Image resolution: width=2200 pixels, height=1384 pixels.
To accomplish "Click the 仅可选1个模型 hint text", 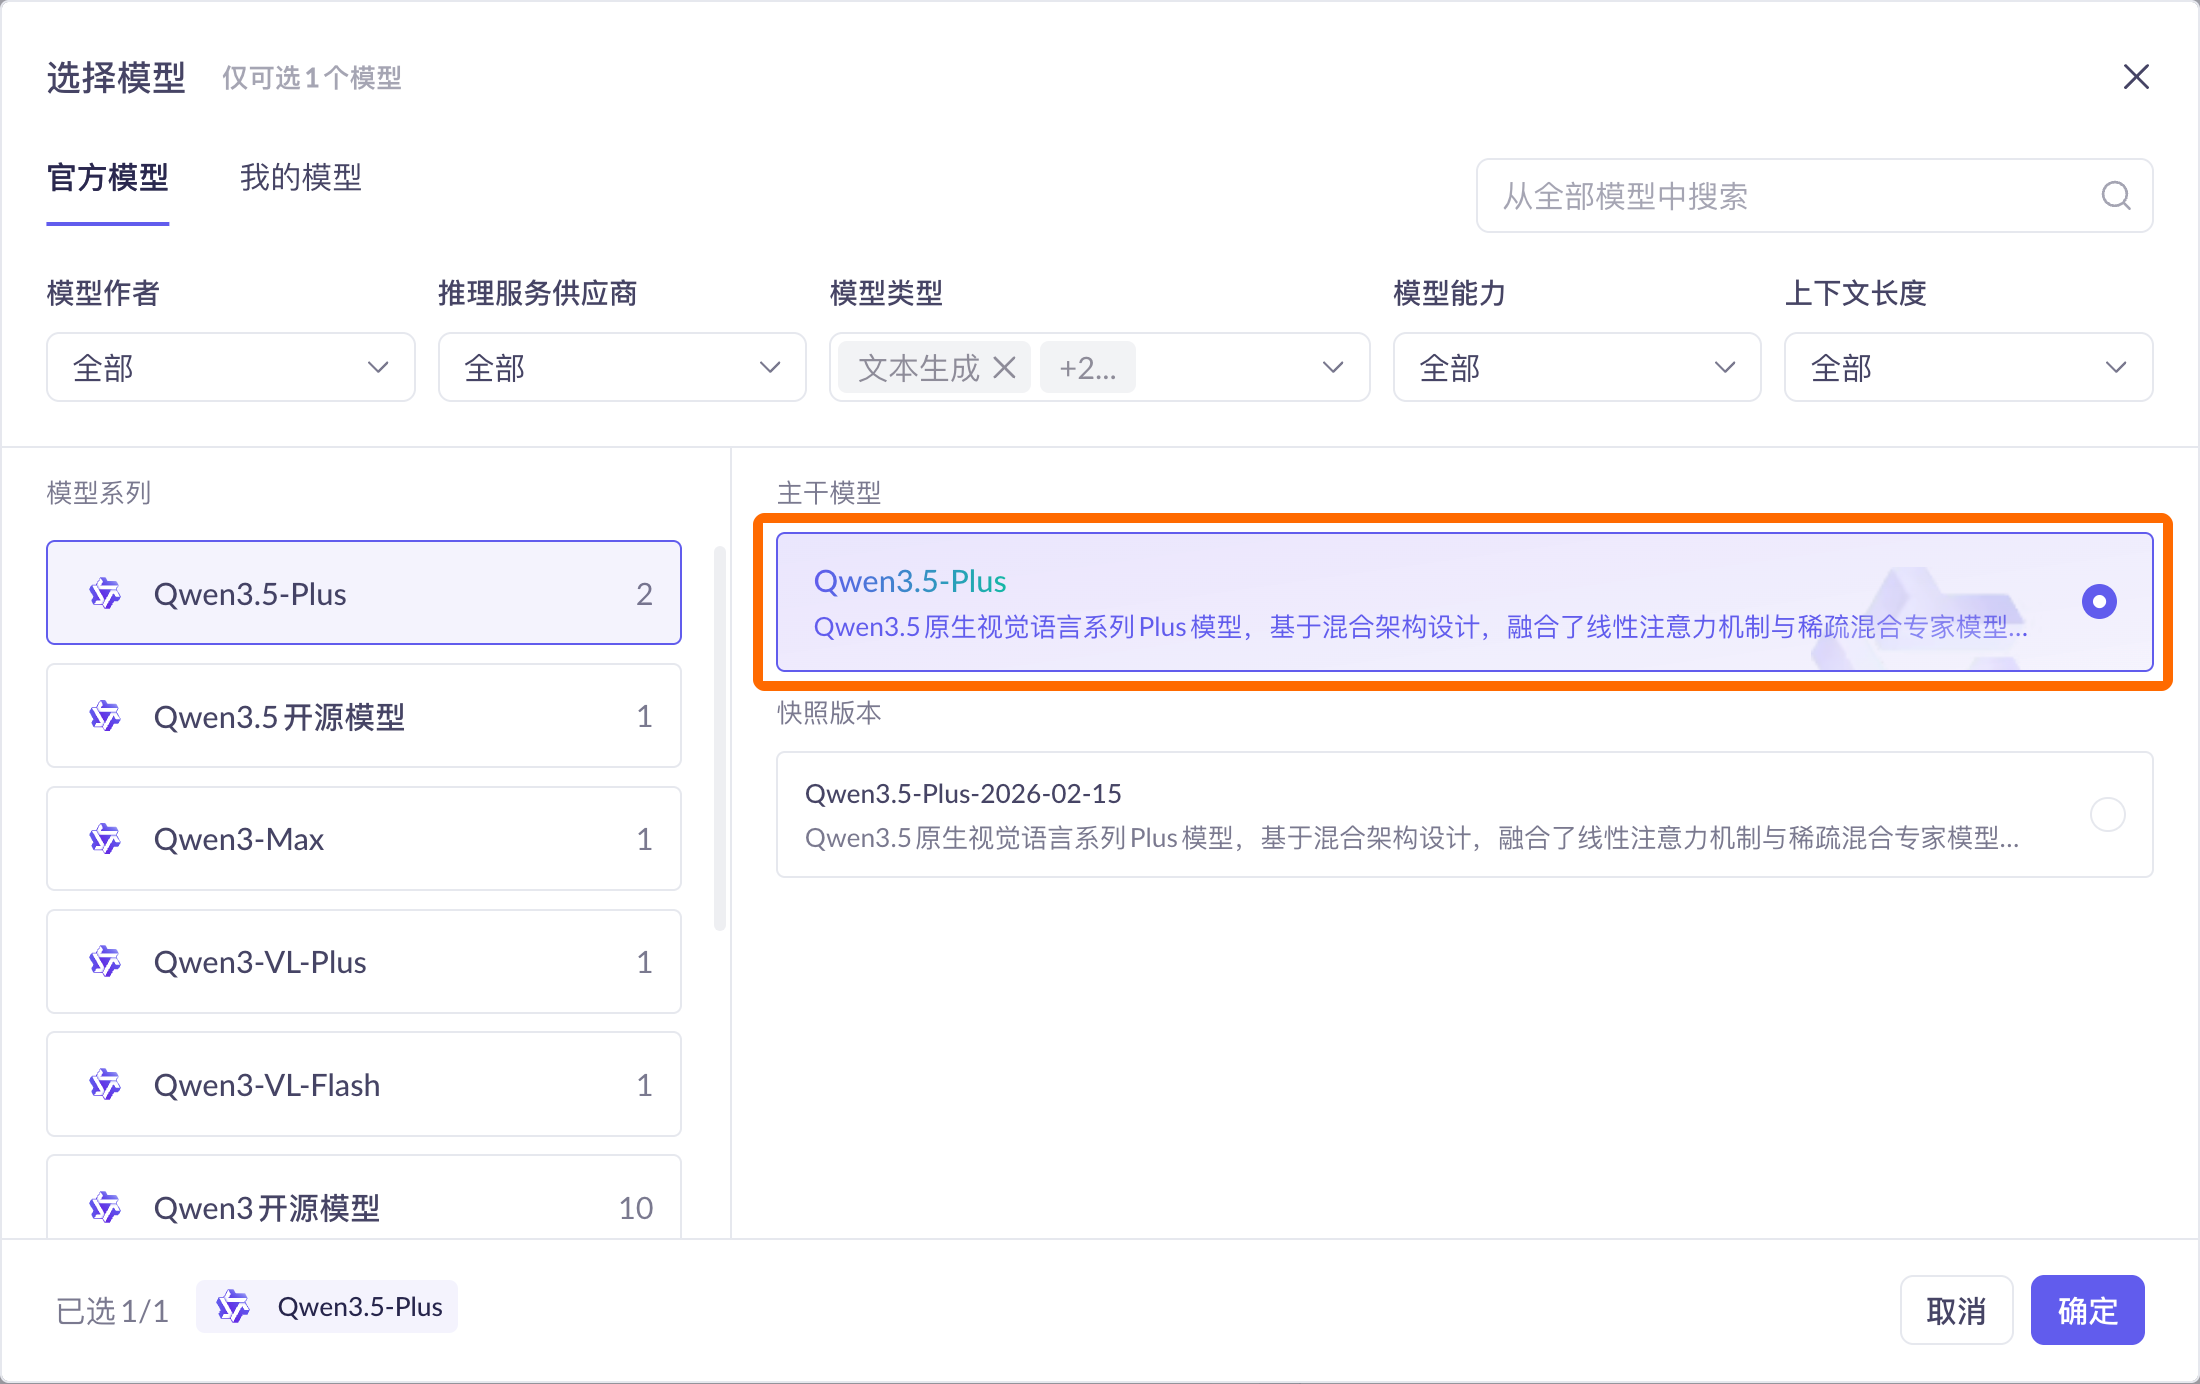I will pyautogui.click(x=312, y=78).
